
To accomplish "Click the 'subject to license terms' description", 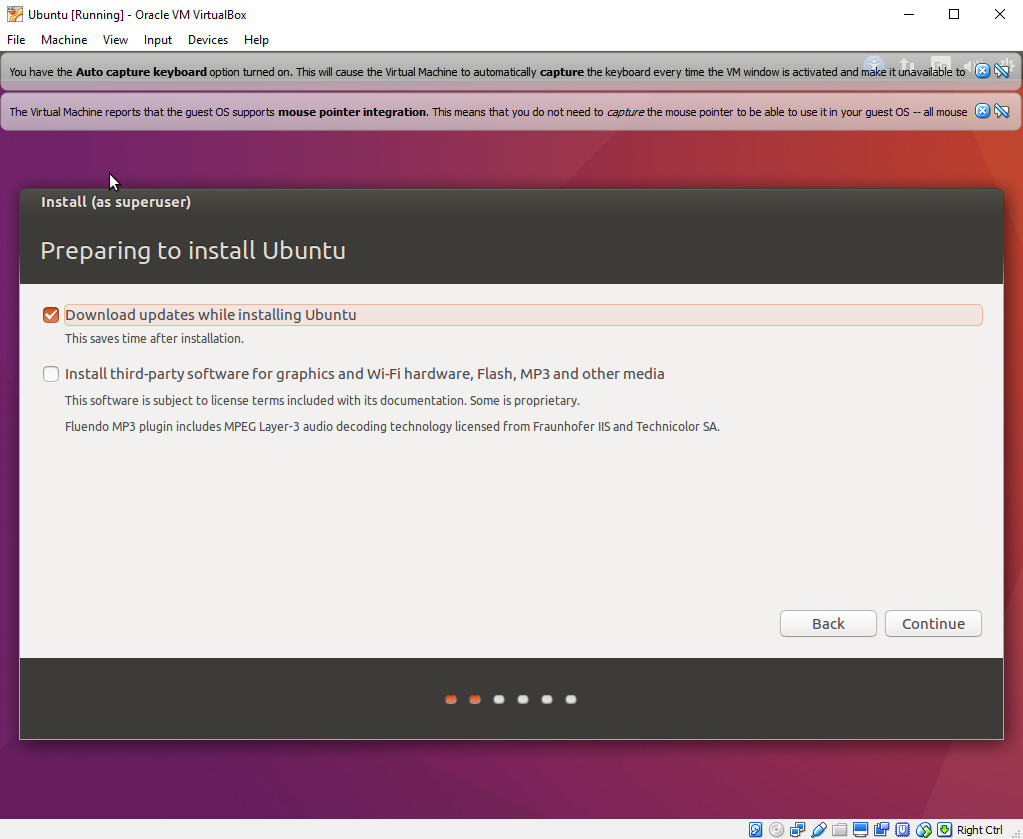I will point(322,401).
